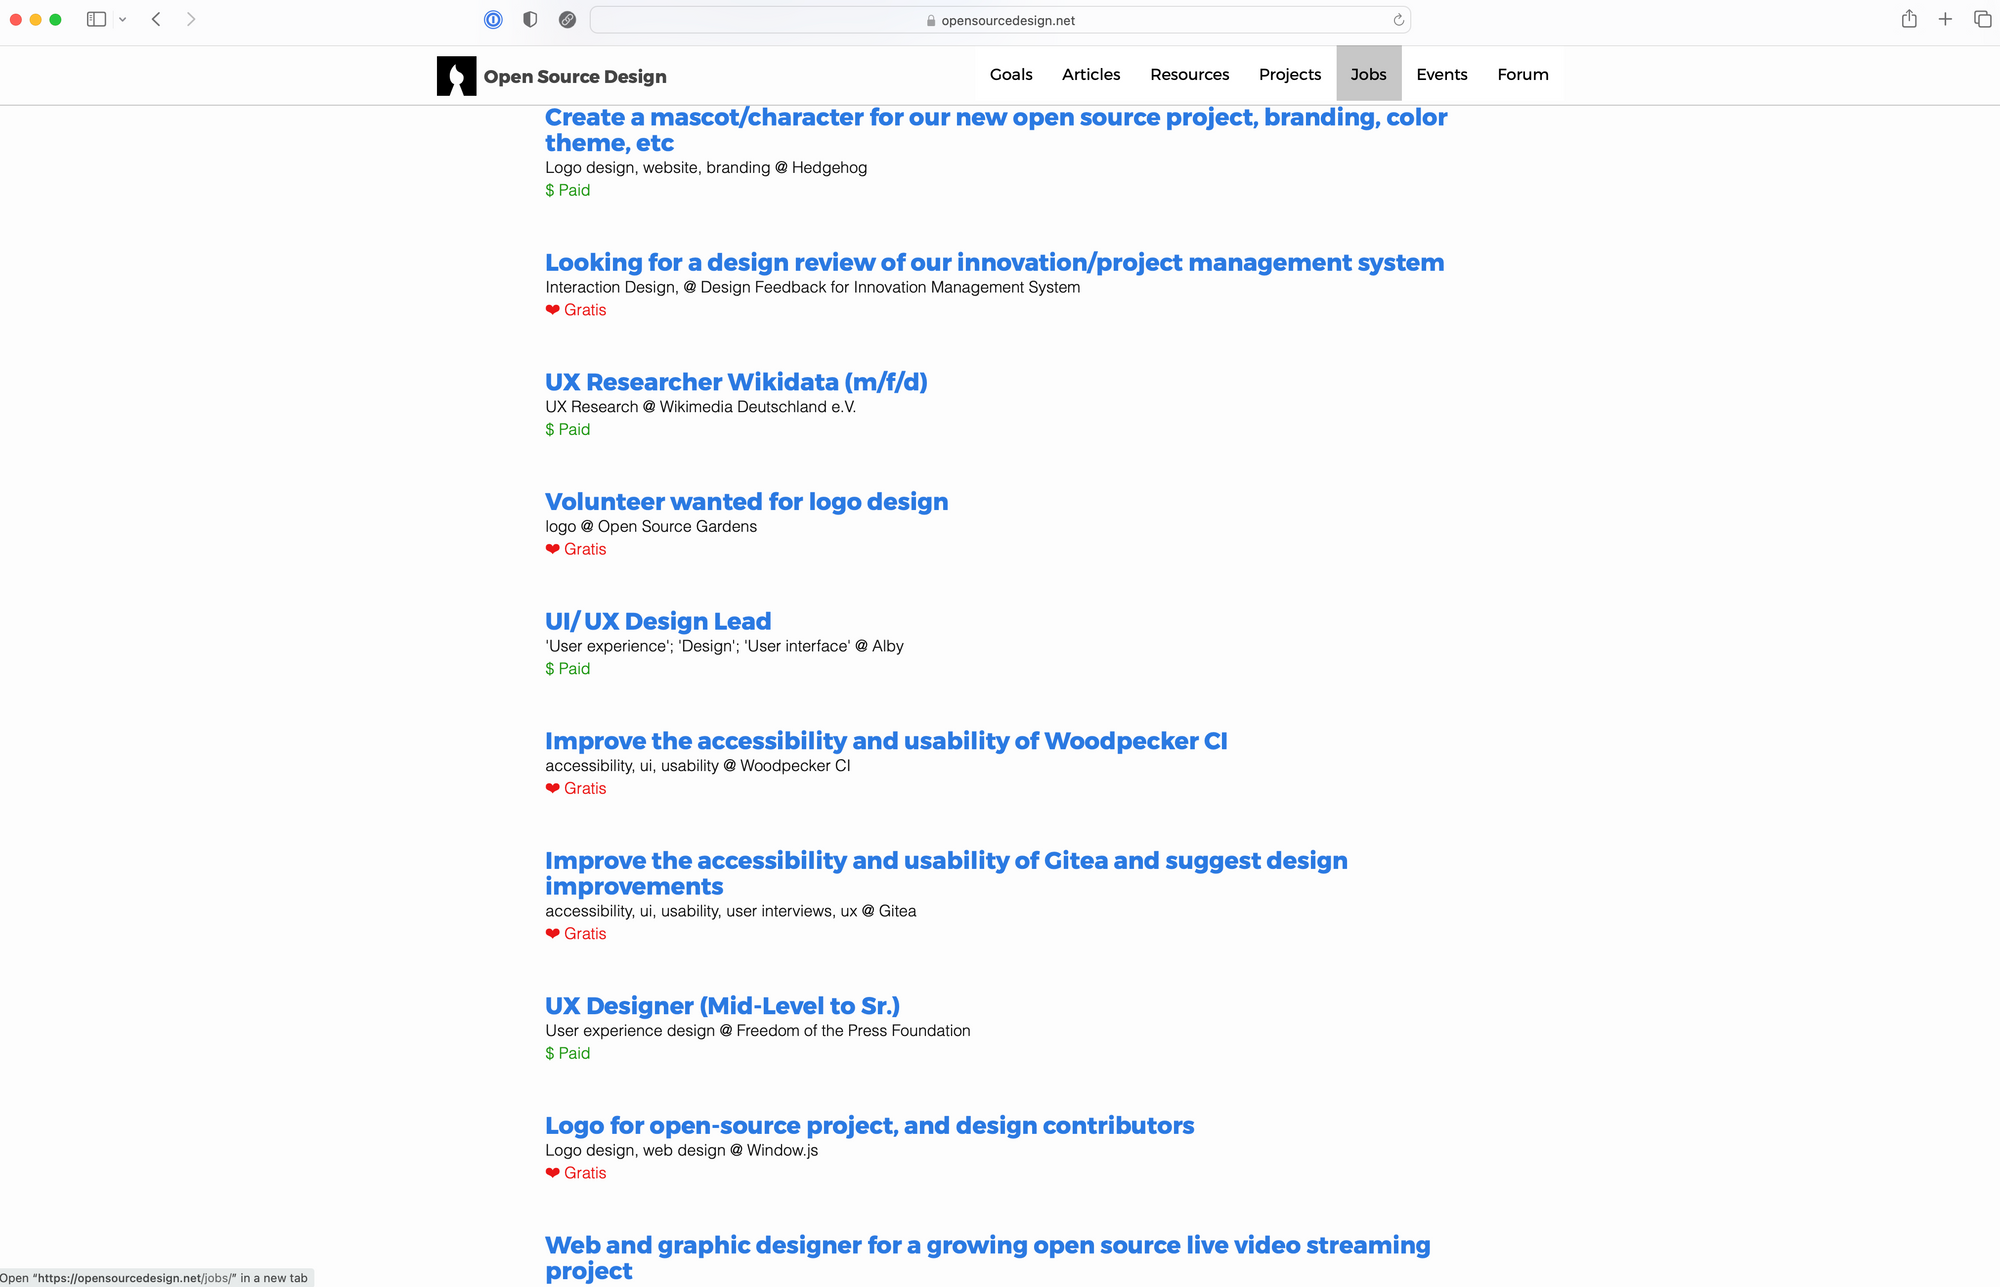Open the UI/UX Design Lead job
The width and height of the screenshot is (2000, 1287).
click(x=658, y=621)
